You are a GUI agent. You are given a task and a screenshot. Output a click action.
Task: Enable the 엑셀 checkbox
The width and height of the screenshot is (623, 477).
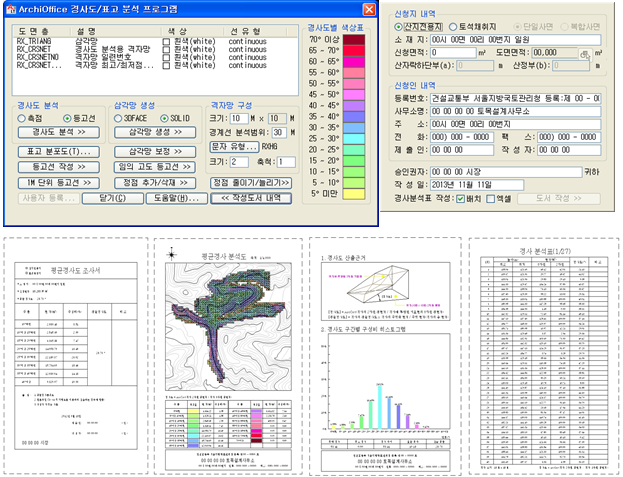(x=491, y=199)
